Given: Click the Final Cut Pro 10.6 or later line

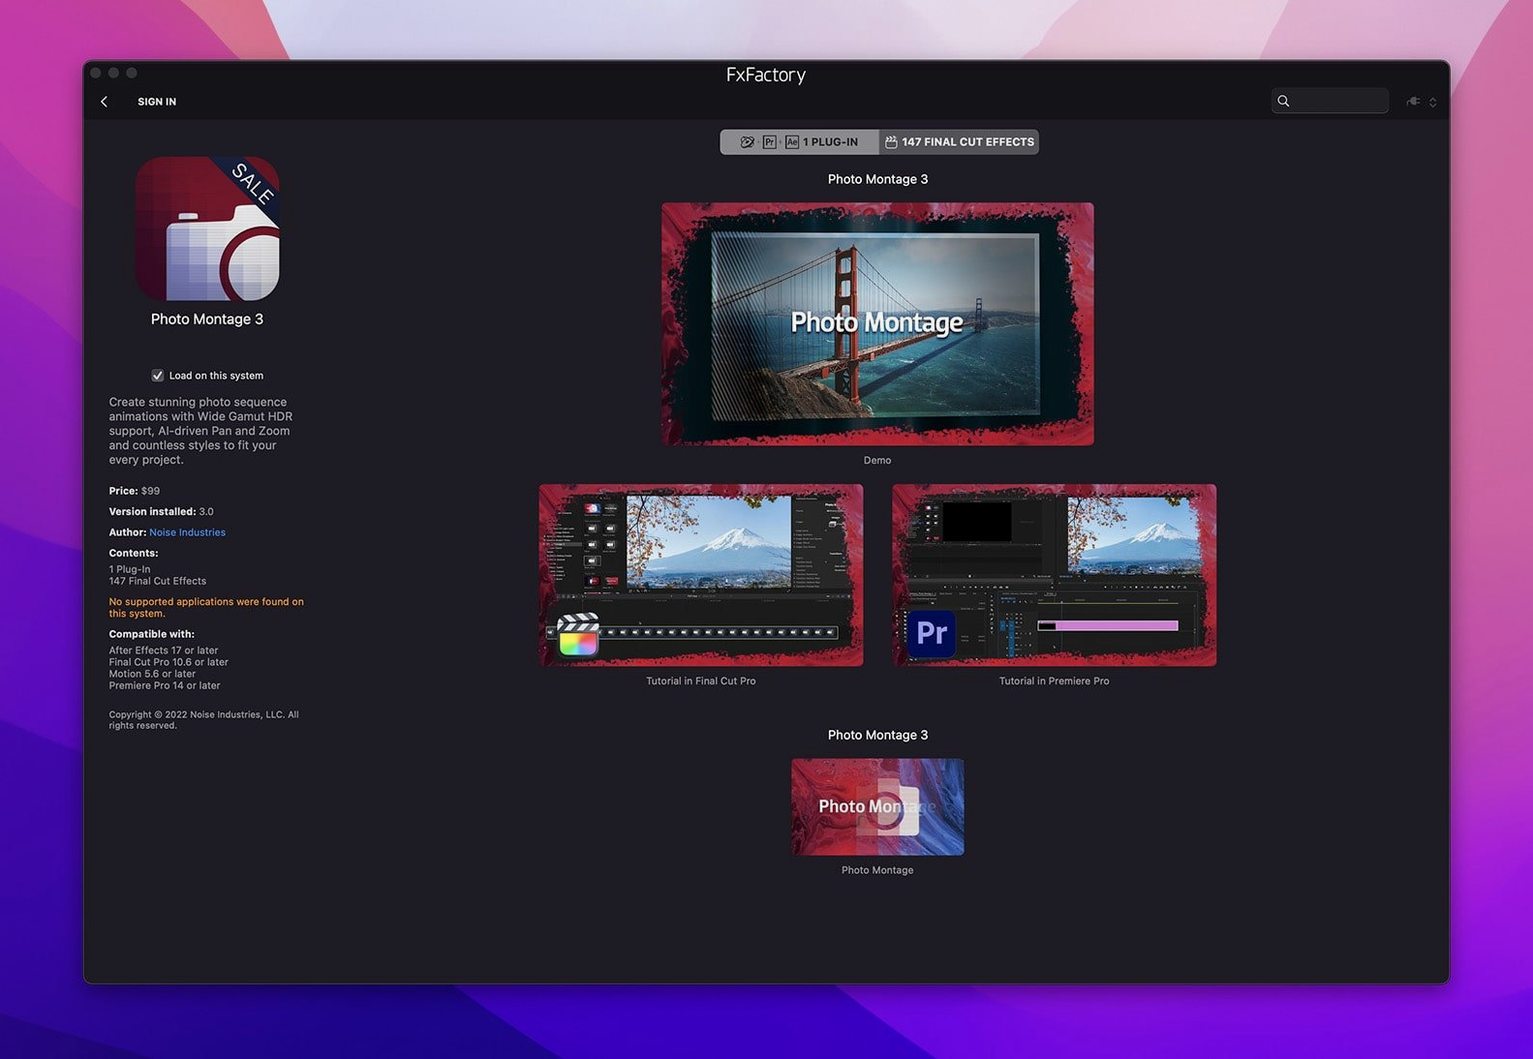Looking at the screenshot, I should pyautogui.click(x=168, y=662).
